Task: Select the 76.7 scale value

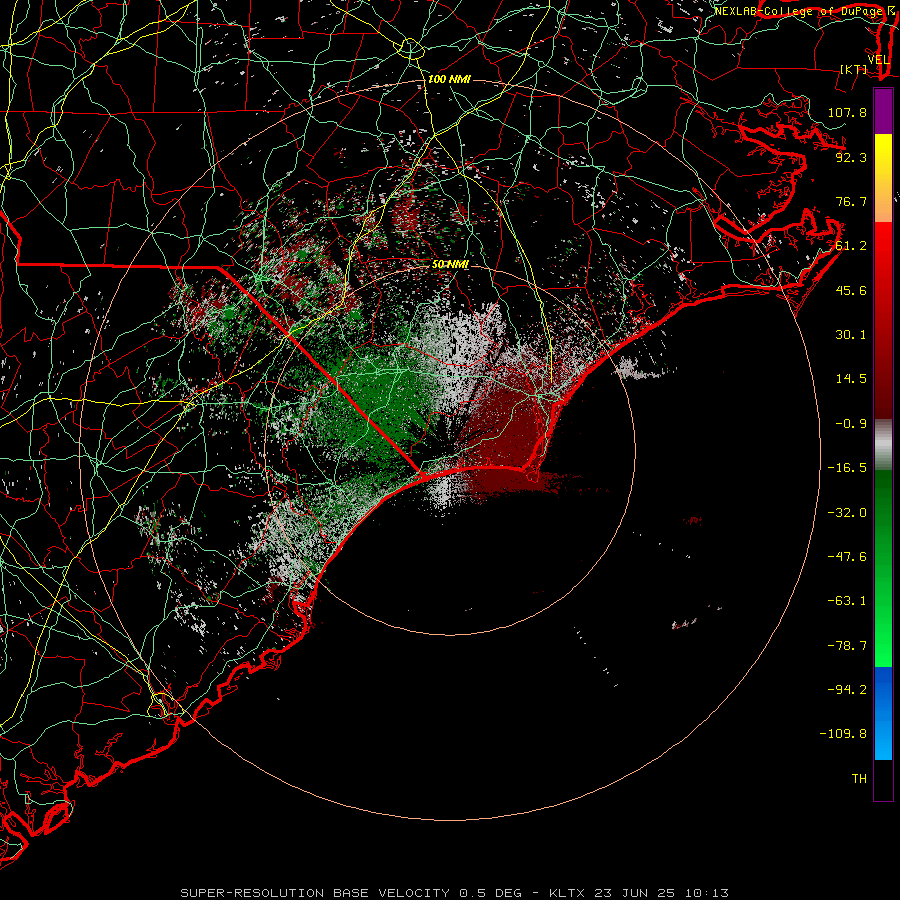Action: (851, 201)
